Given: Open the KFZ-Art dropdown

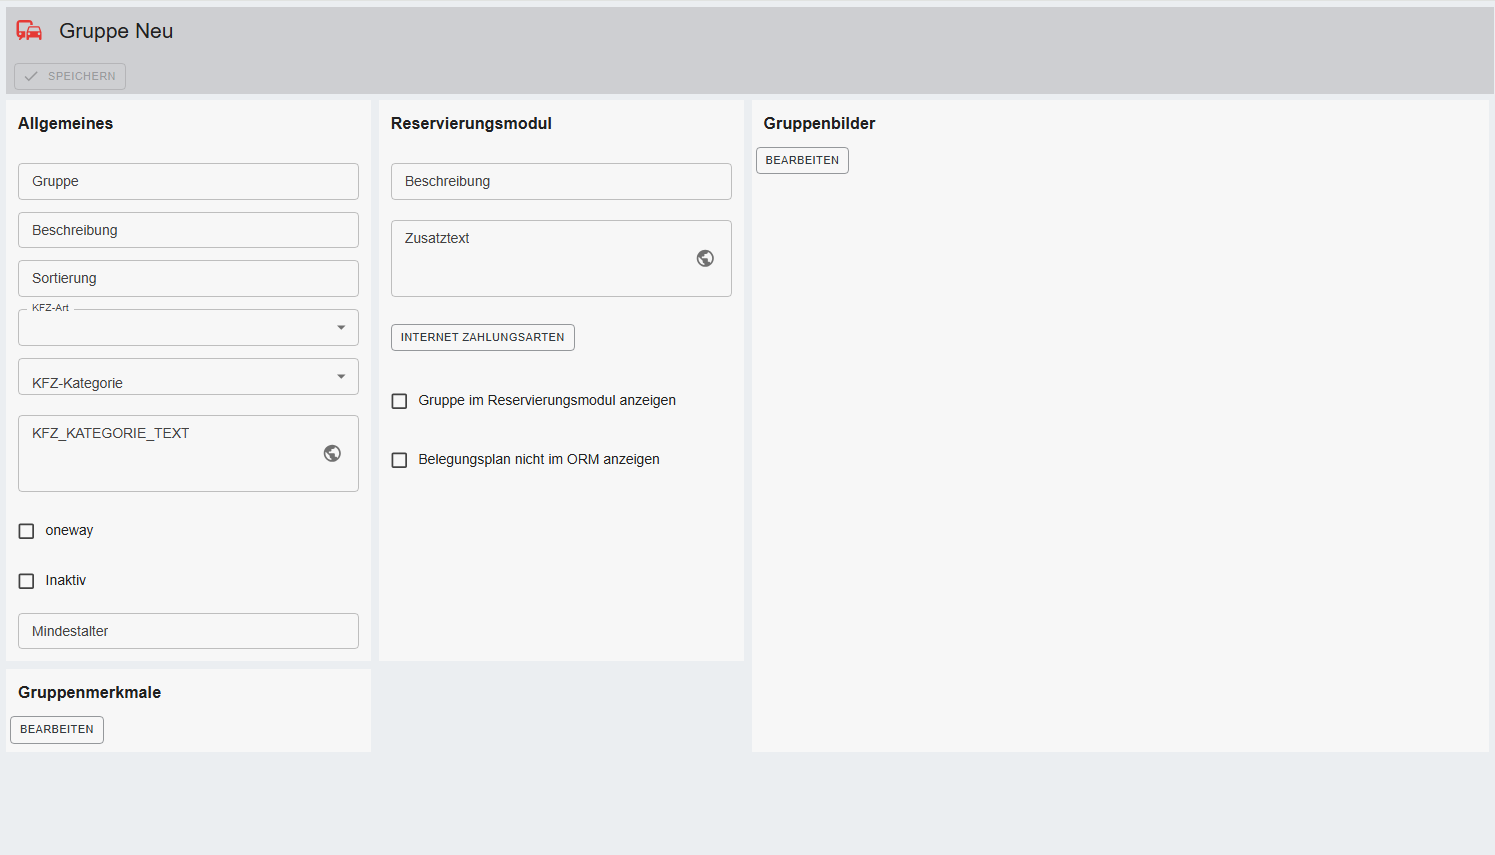Looking at the screenshot, I should (188, 328).
